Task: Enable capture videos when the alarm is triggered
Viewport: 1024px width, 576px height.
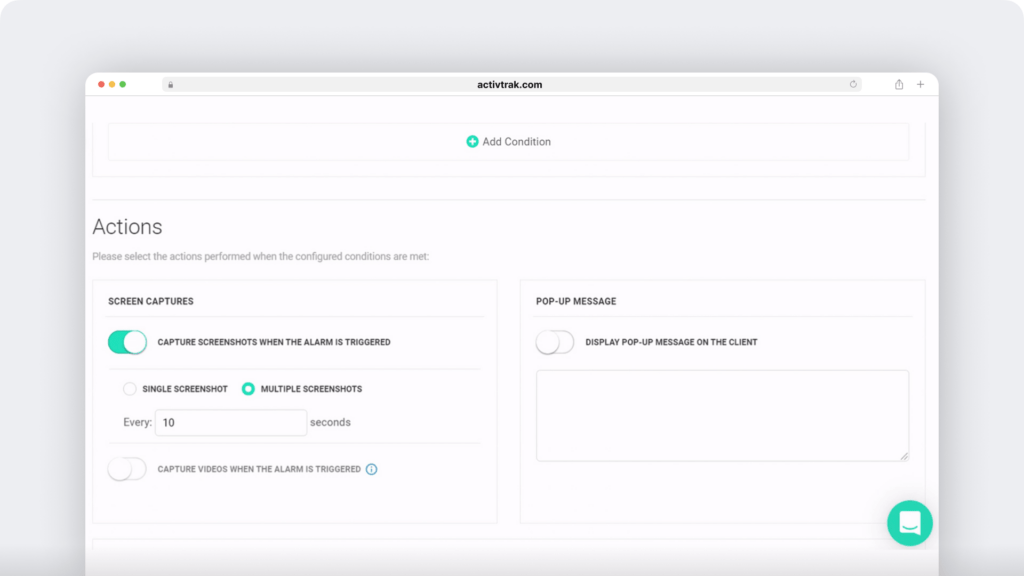Action: (x=127, y=468)
